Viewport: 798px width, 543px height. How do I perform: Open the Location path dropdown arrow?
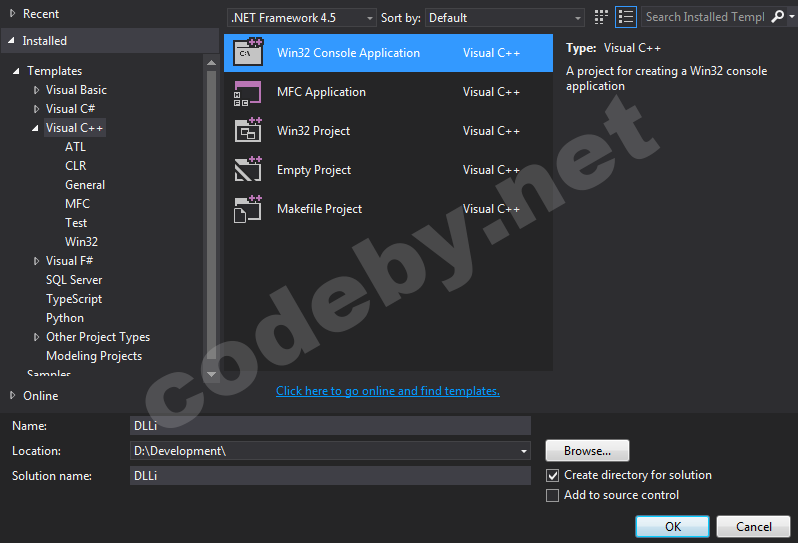(524, 451)
